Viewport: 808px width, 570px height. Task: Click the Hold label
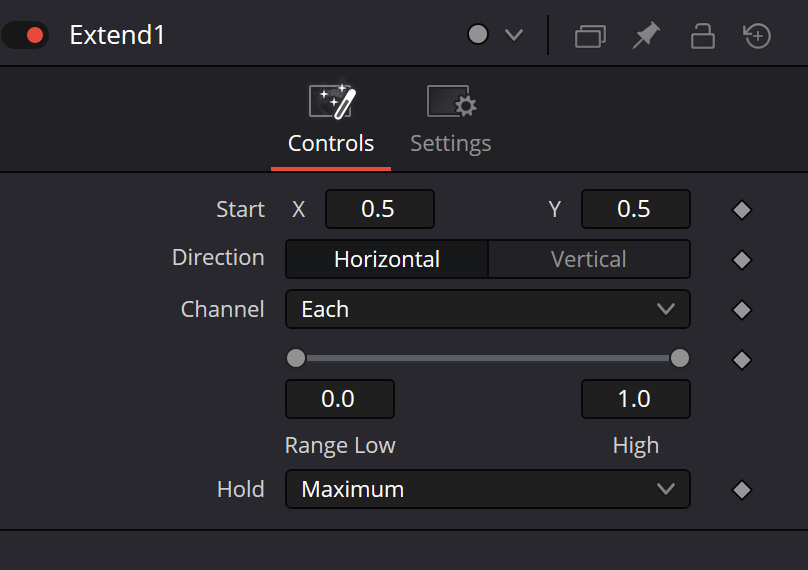coord(241,489)
